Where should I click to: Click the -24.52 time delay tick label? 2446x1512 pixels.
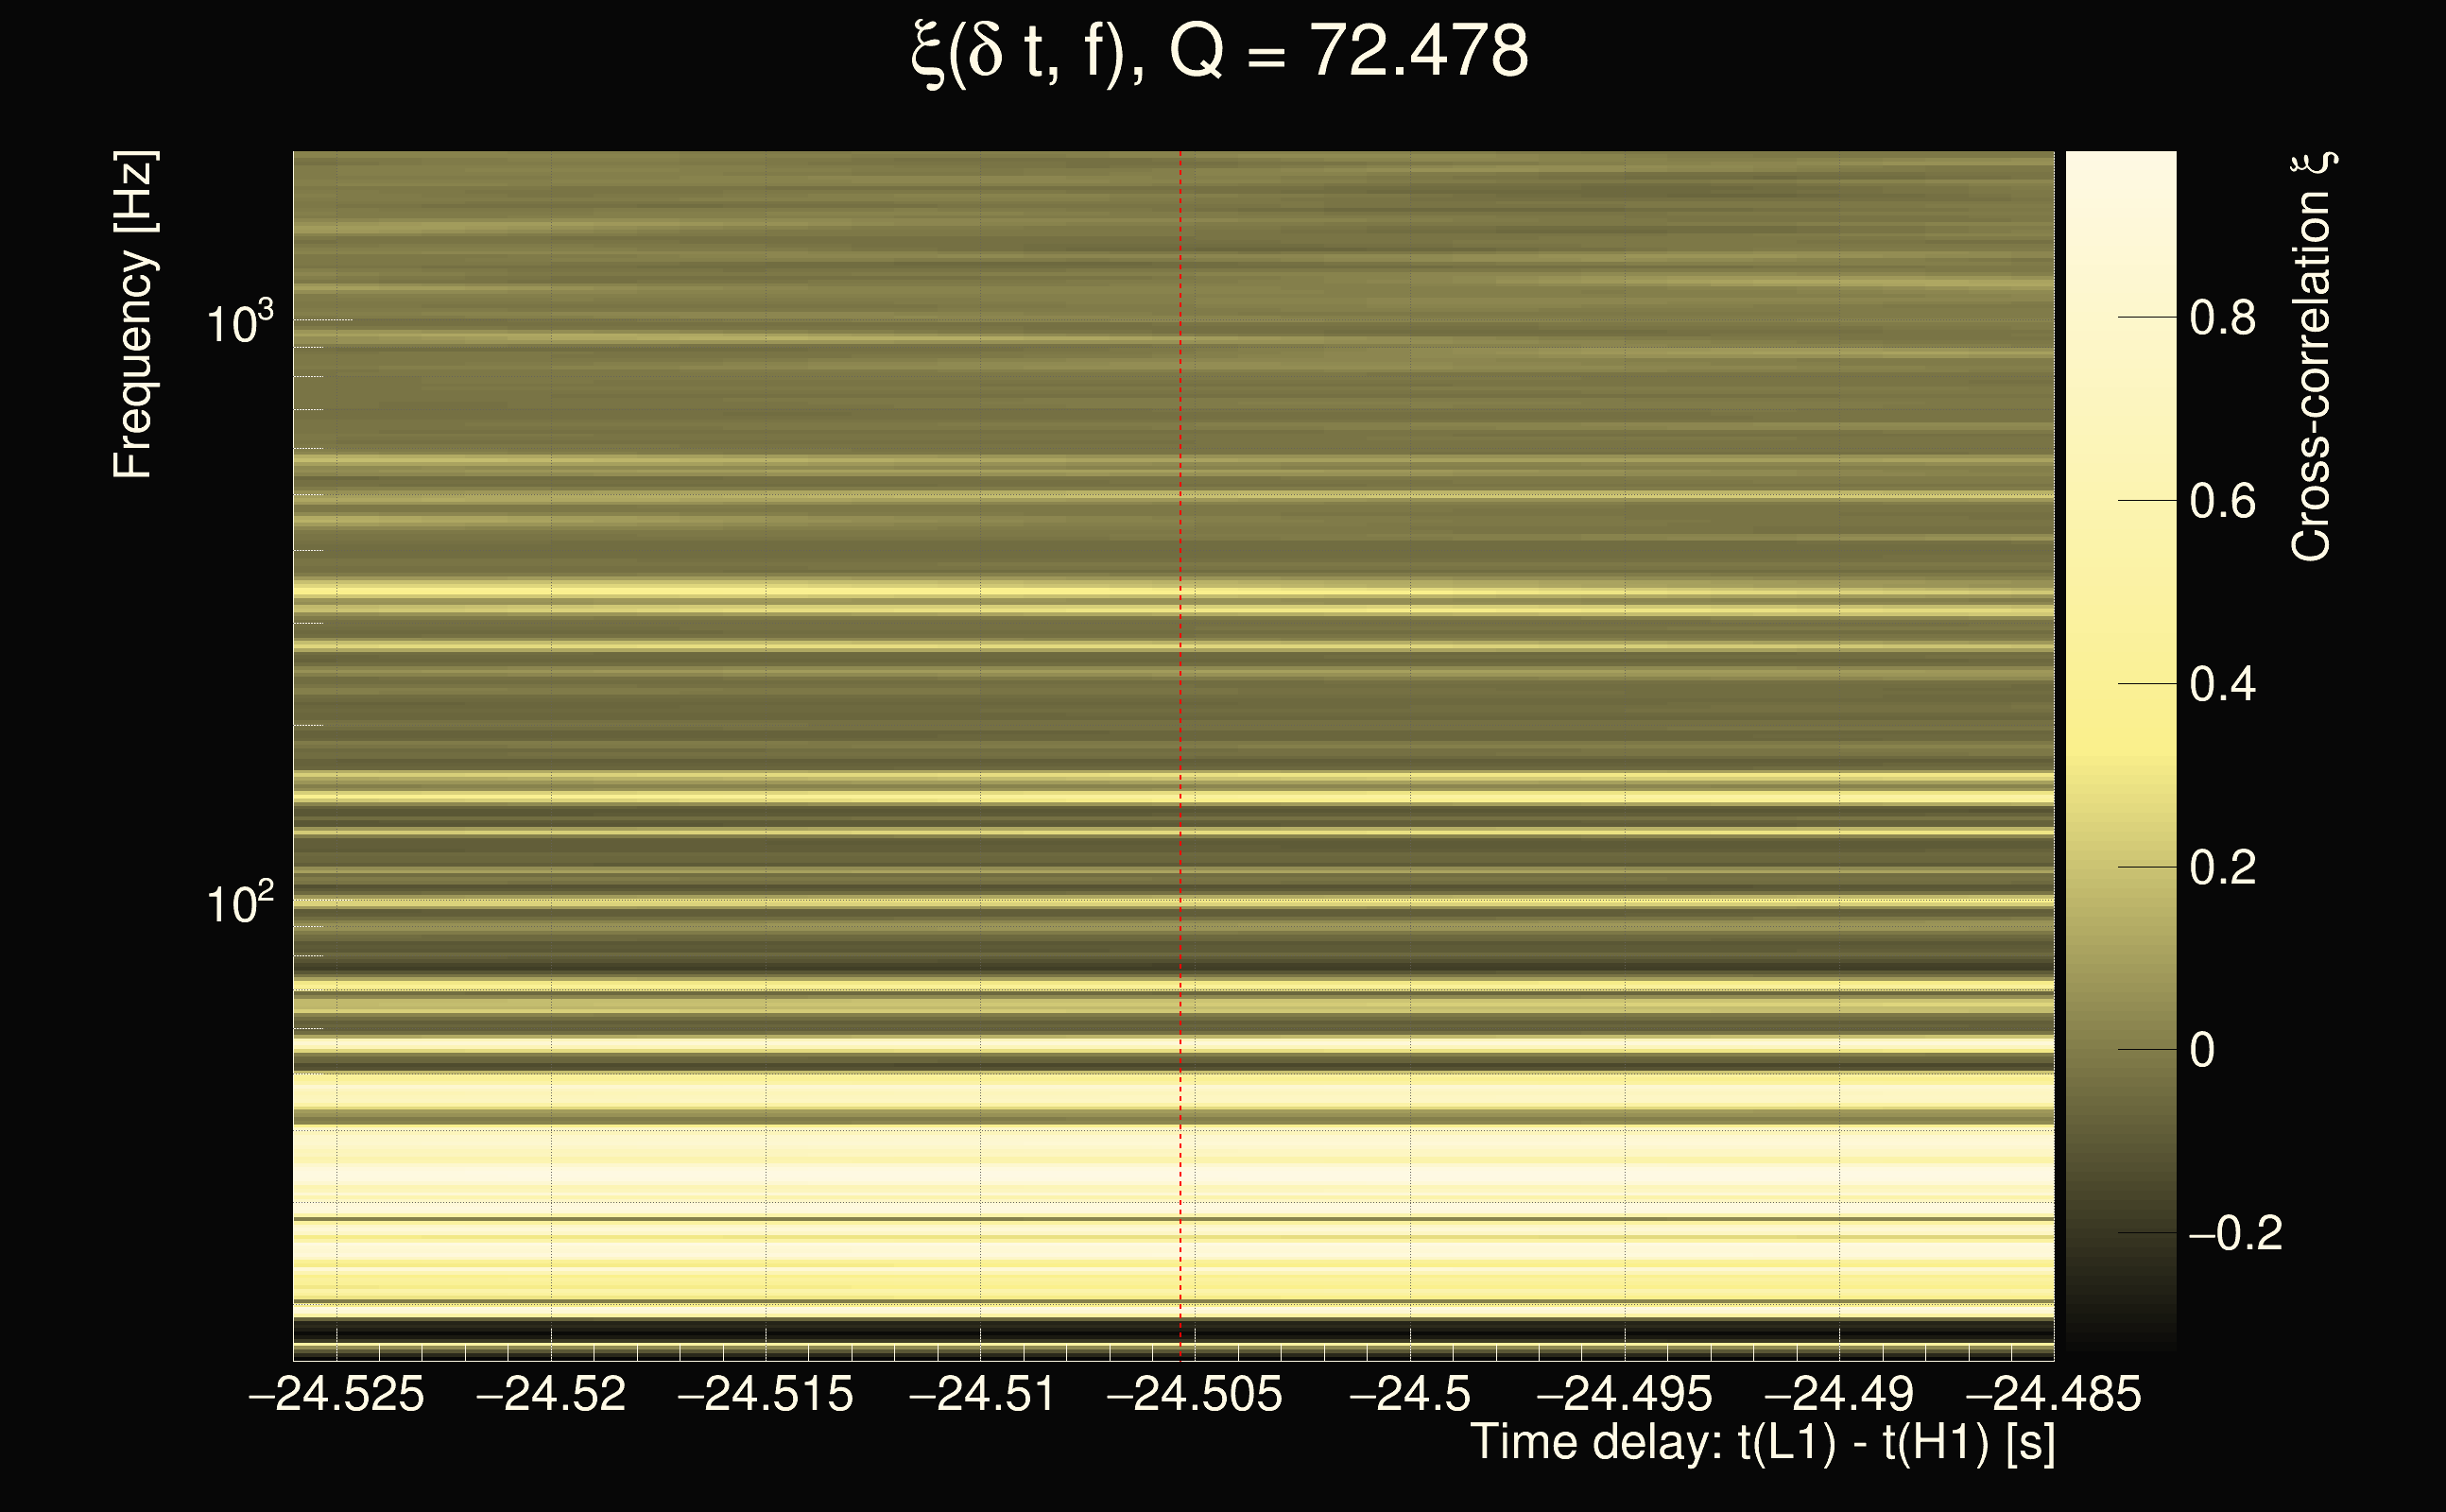(x=551, y=1394)
